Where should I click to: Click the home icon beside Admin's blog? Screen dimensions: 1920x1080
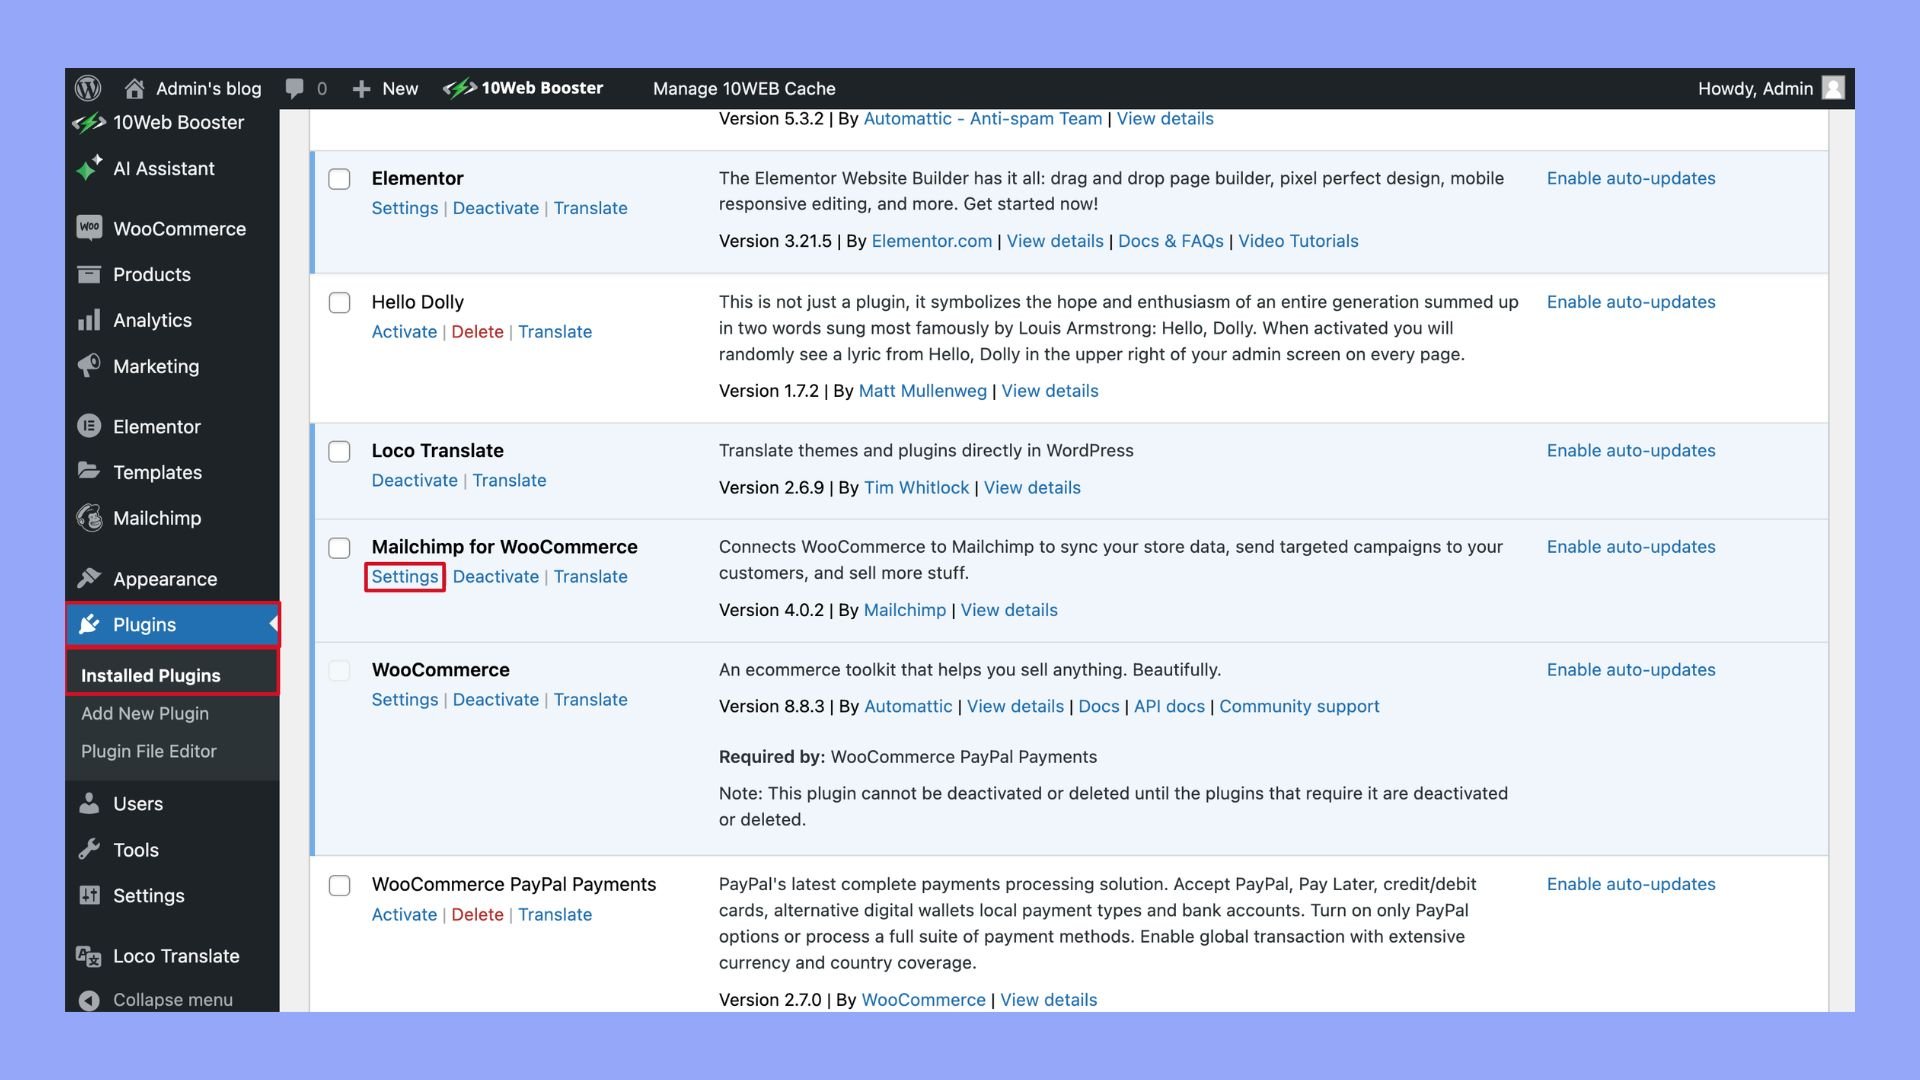(134, 88)
